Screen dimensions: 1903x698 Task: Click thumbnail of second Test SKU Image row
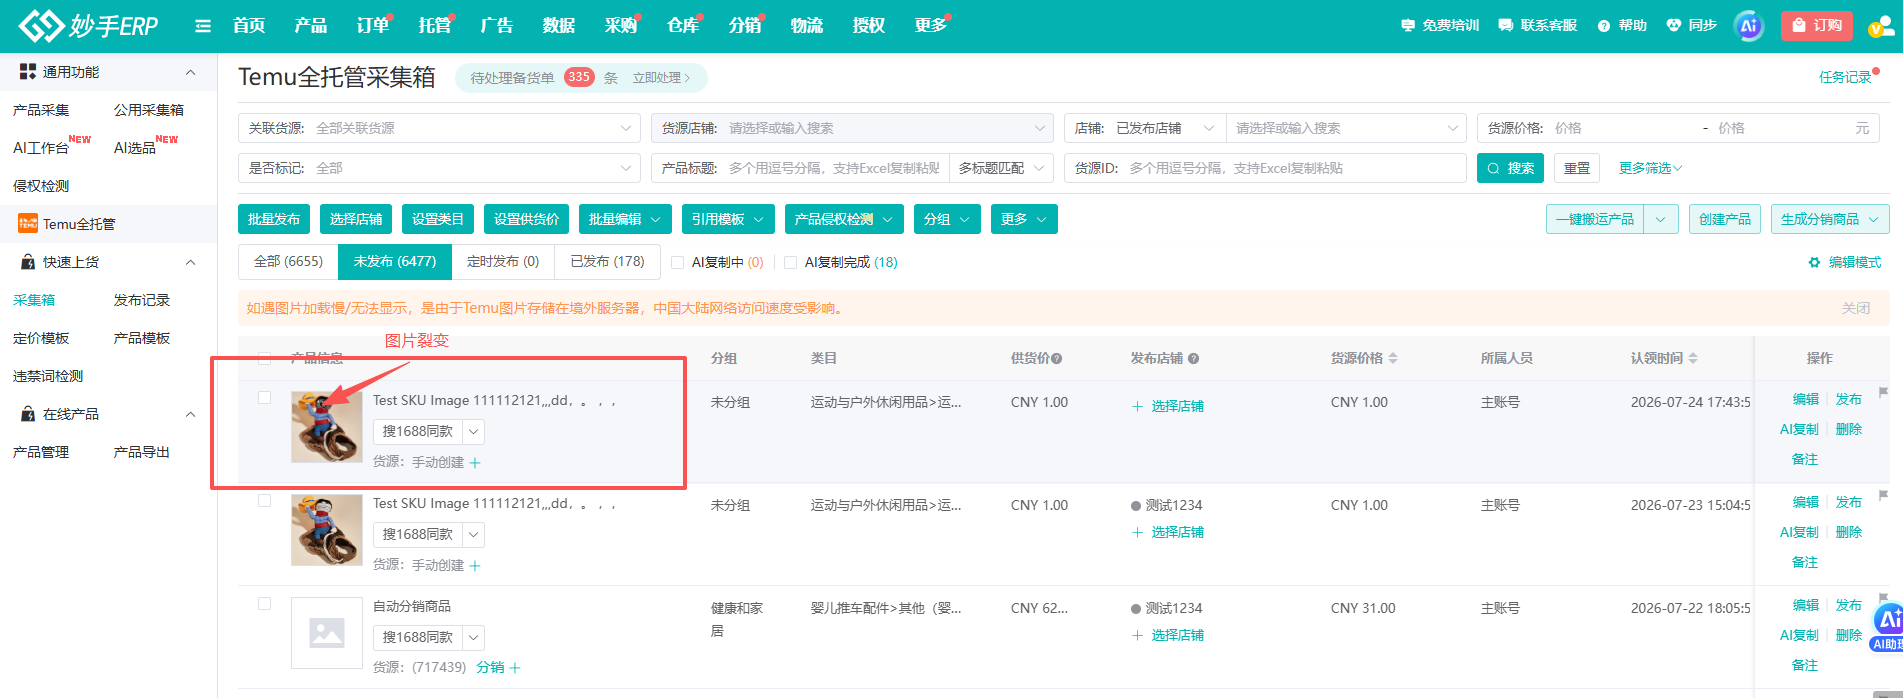tap(327, 530)
